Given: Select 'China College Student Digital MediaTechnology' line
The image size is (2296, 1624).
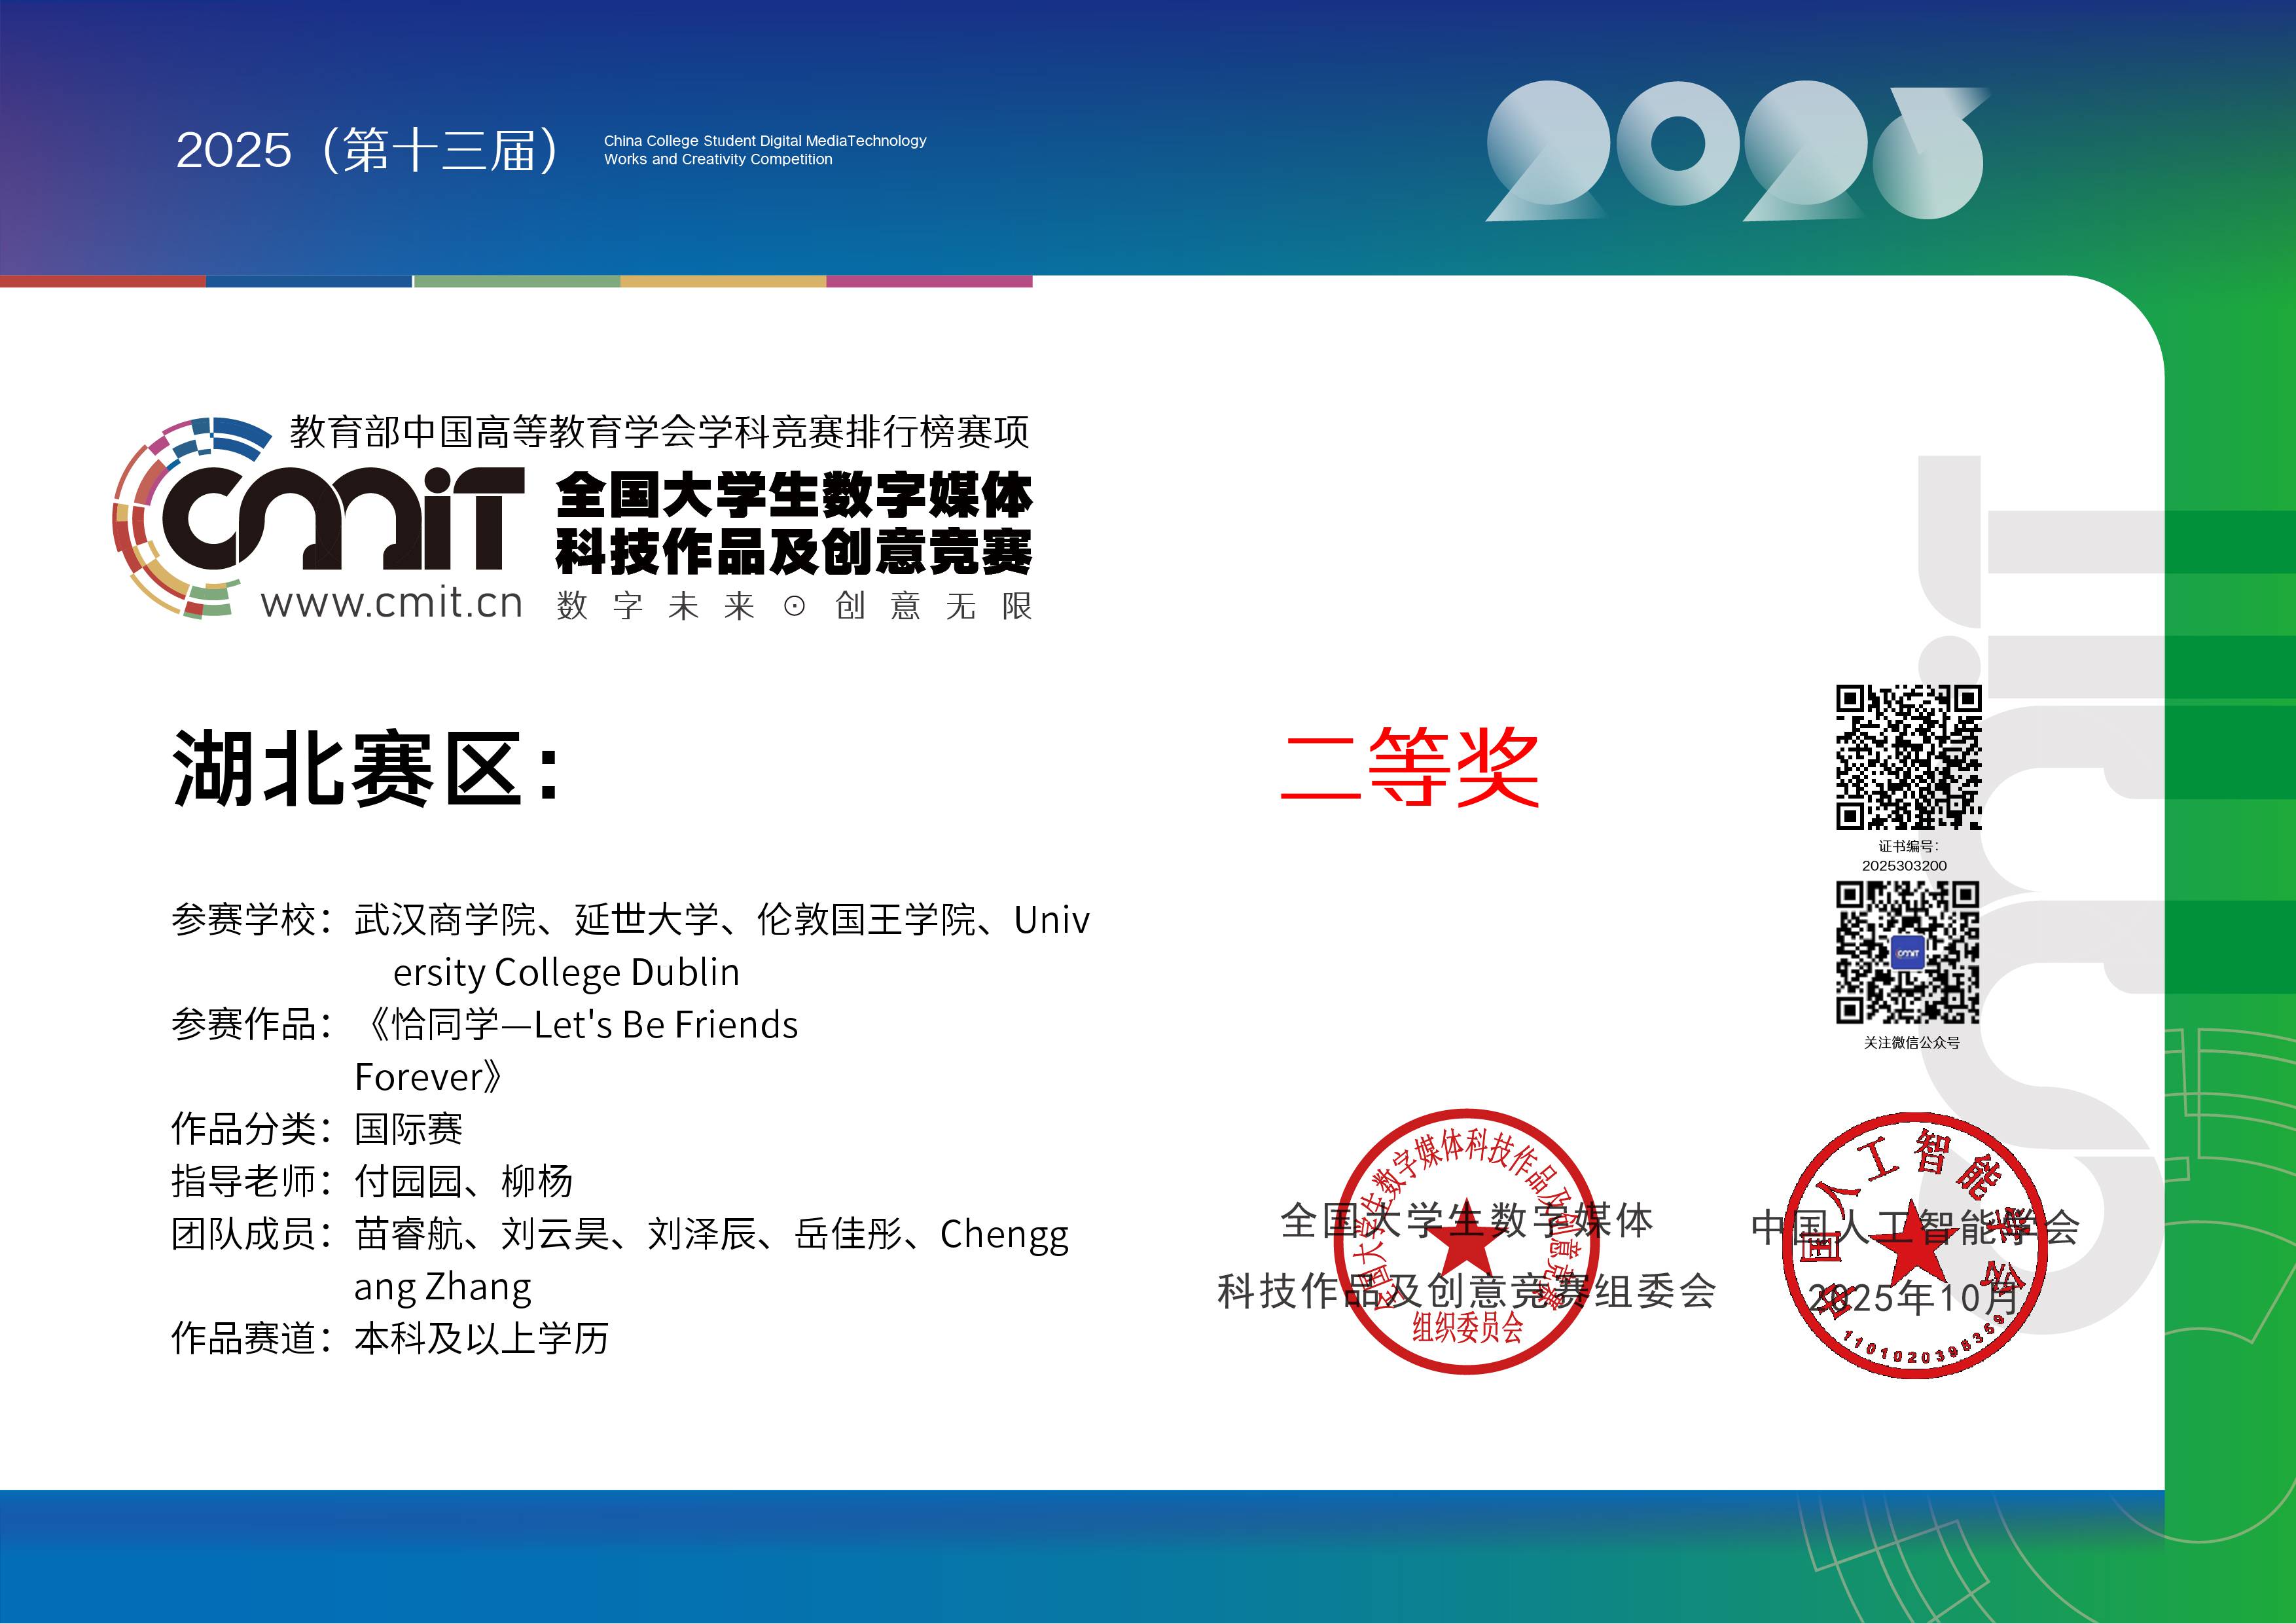Looking at the screenshot, I should point(765,141).
